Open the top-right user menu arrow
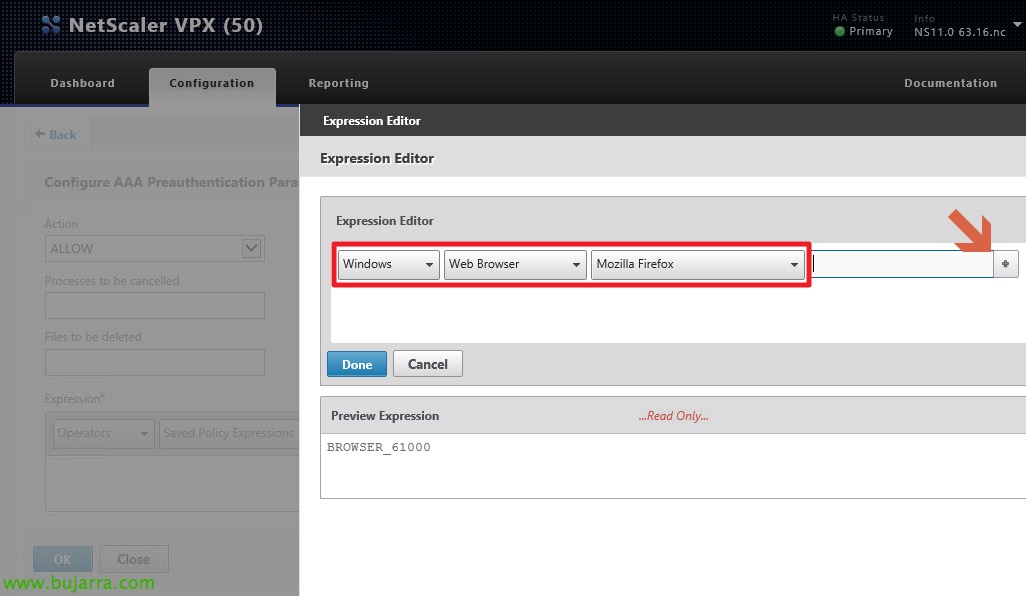 (x=1017, y=24)
